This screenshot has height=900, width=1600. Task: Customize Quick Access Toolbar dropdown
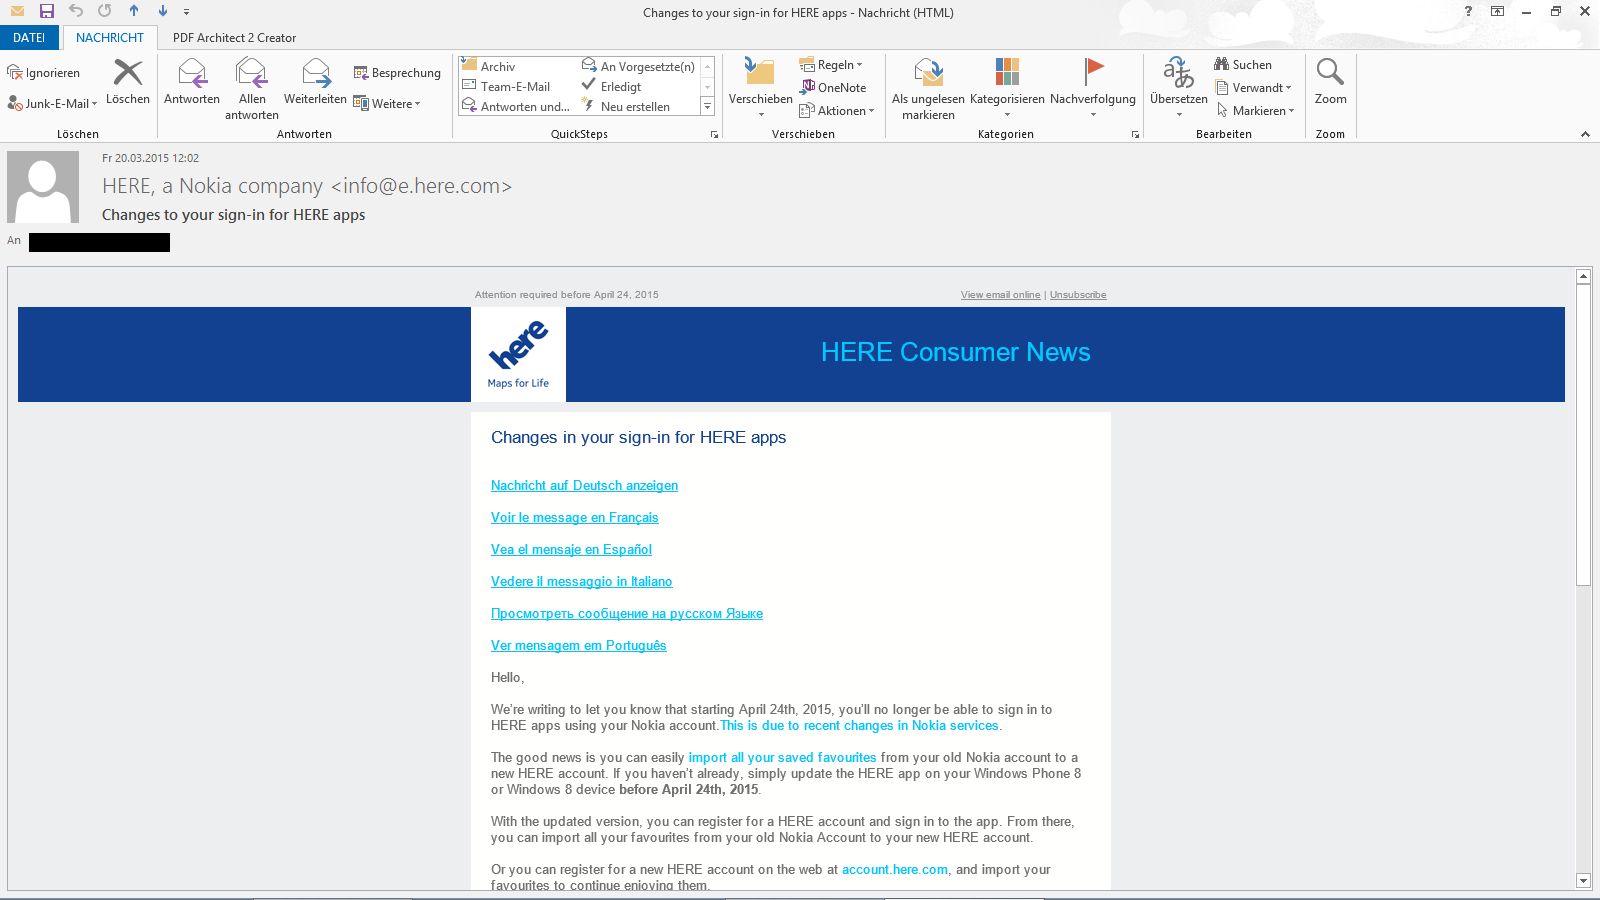pos(187,12)
